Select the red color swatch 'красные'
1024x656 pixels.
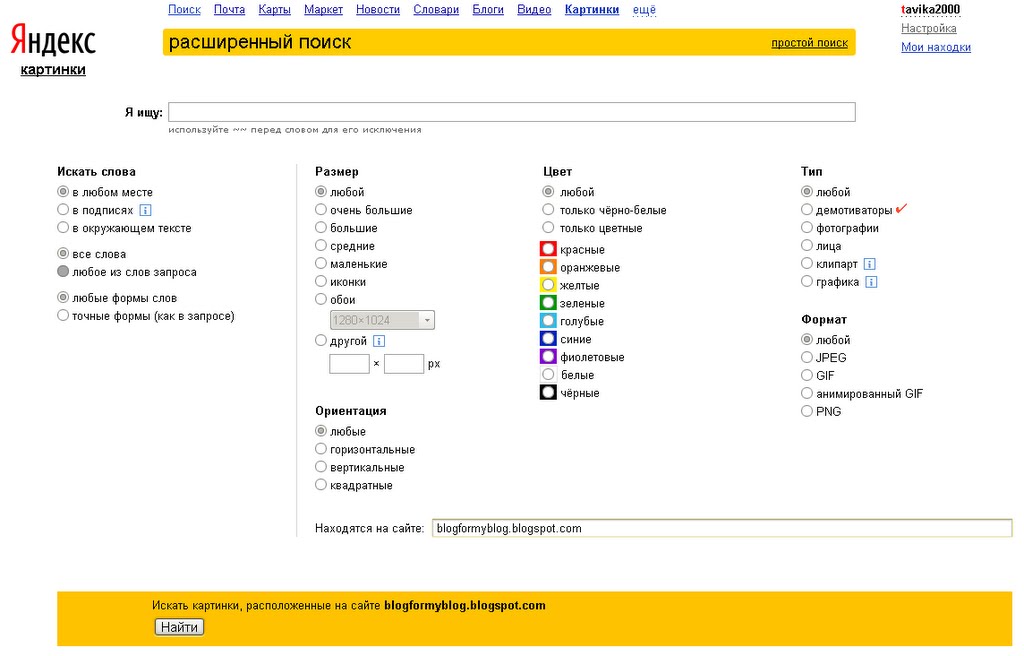(548, 249)
